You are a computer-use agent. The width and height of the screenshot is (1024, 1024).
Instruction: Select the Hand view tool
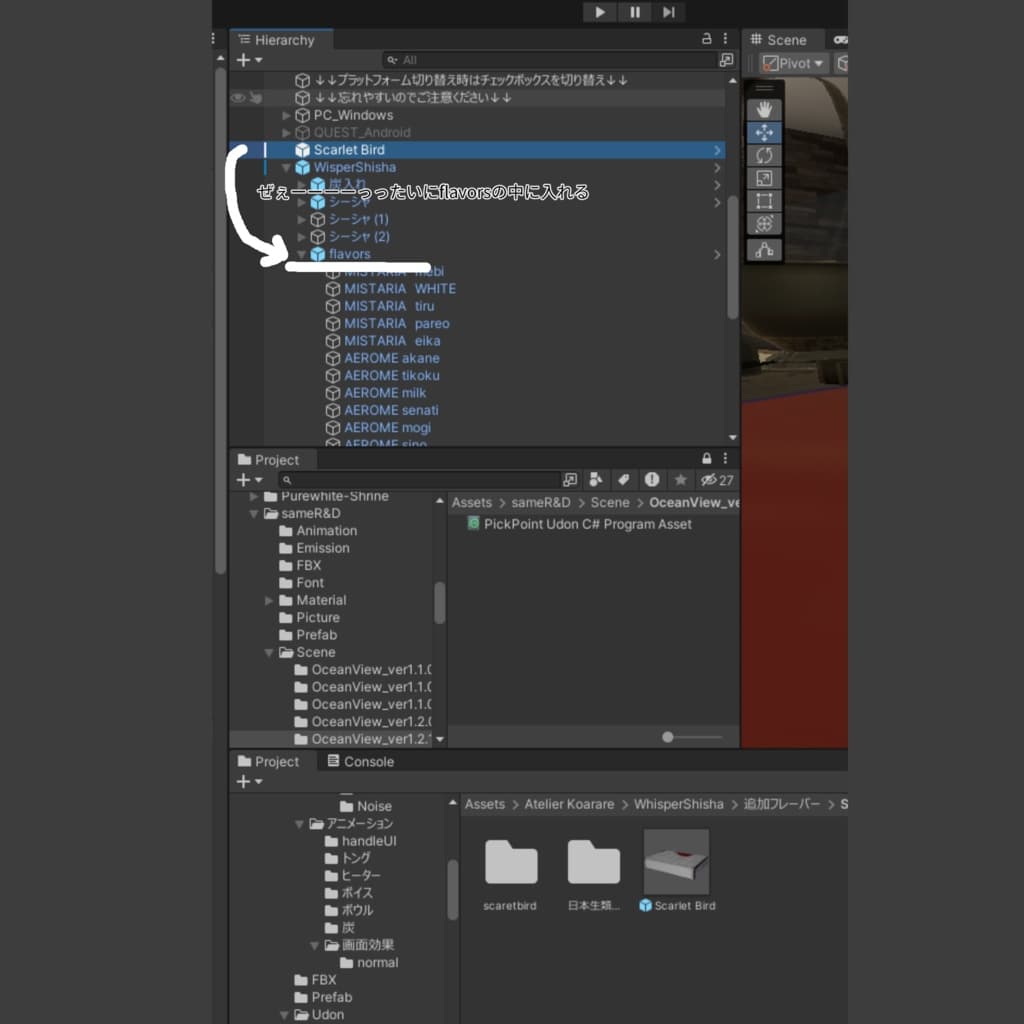(765, 109)
